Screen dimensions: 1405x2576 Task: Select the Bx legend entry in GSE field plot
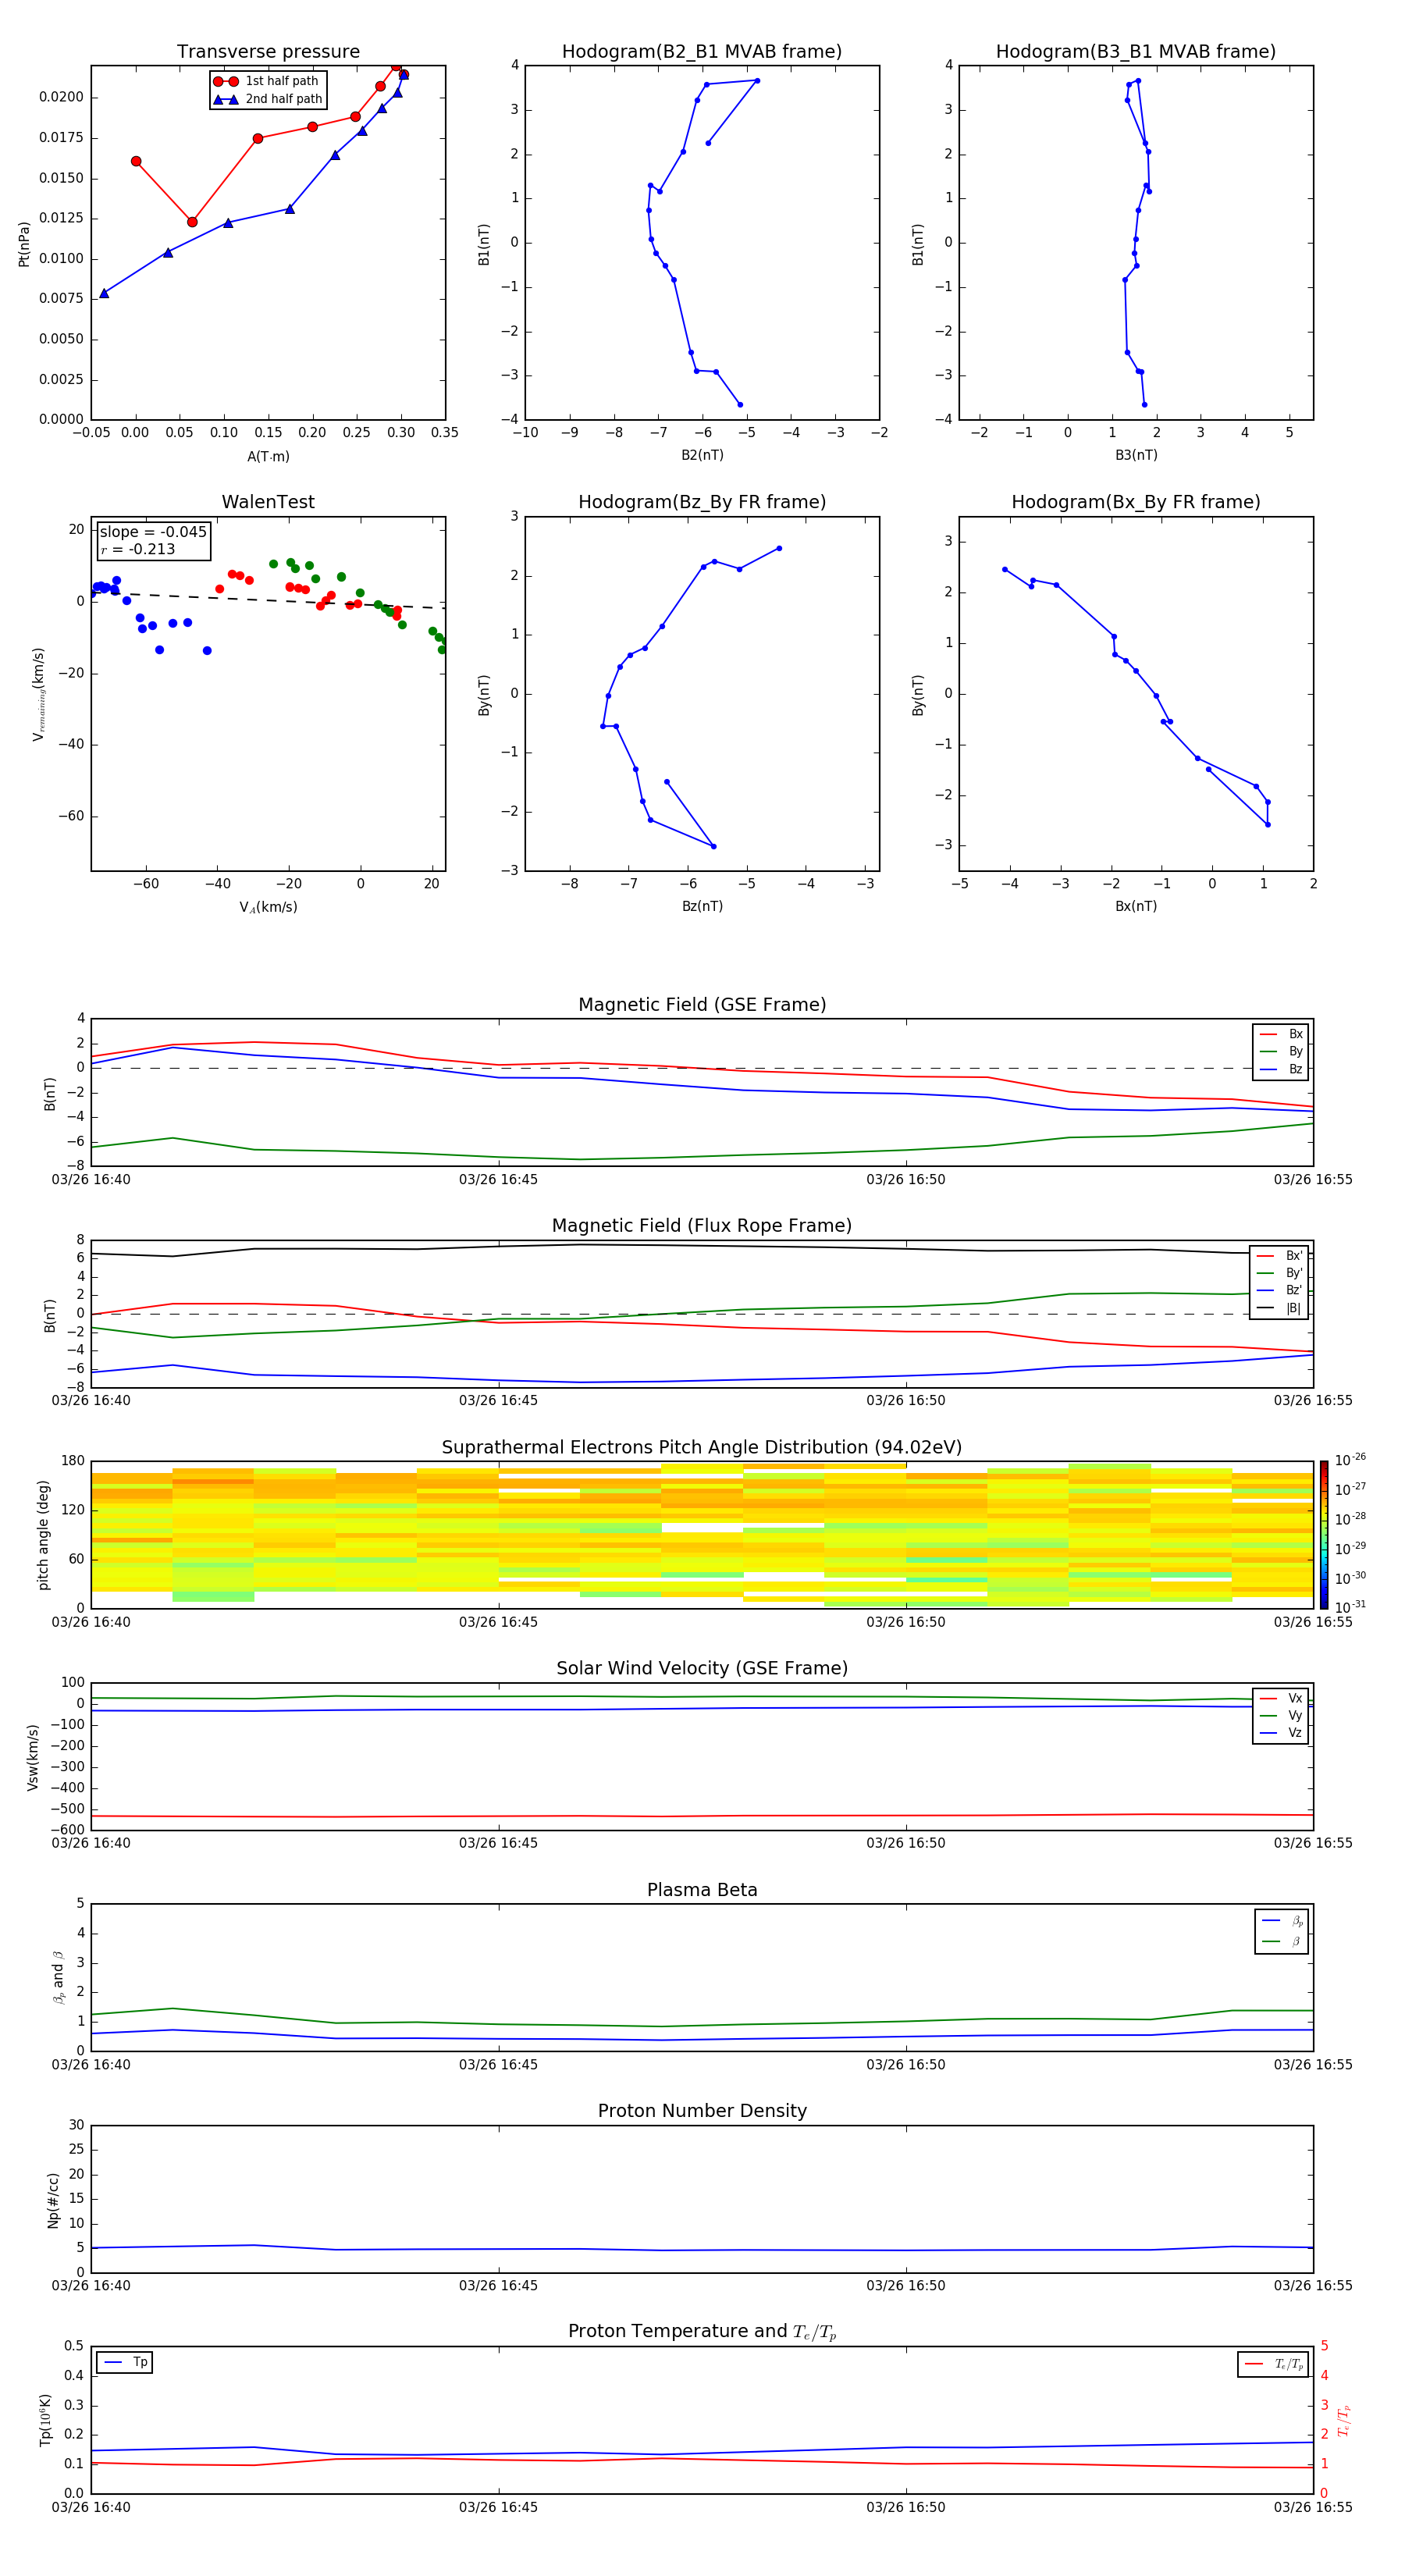point(1281,1034)
